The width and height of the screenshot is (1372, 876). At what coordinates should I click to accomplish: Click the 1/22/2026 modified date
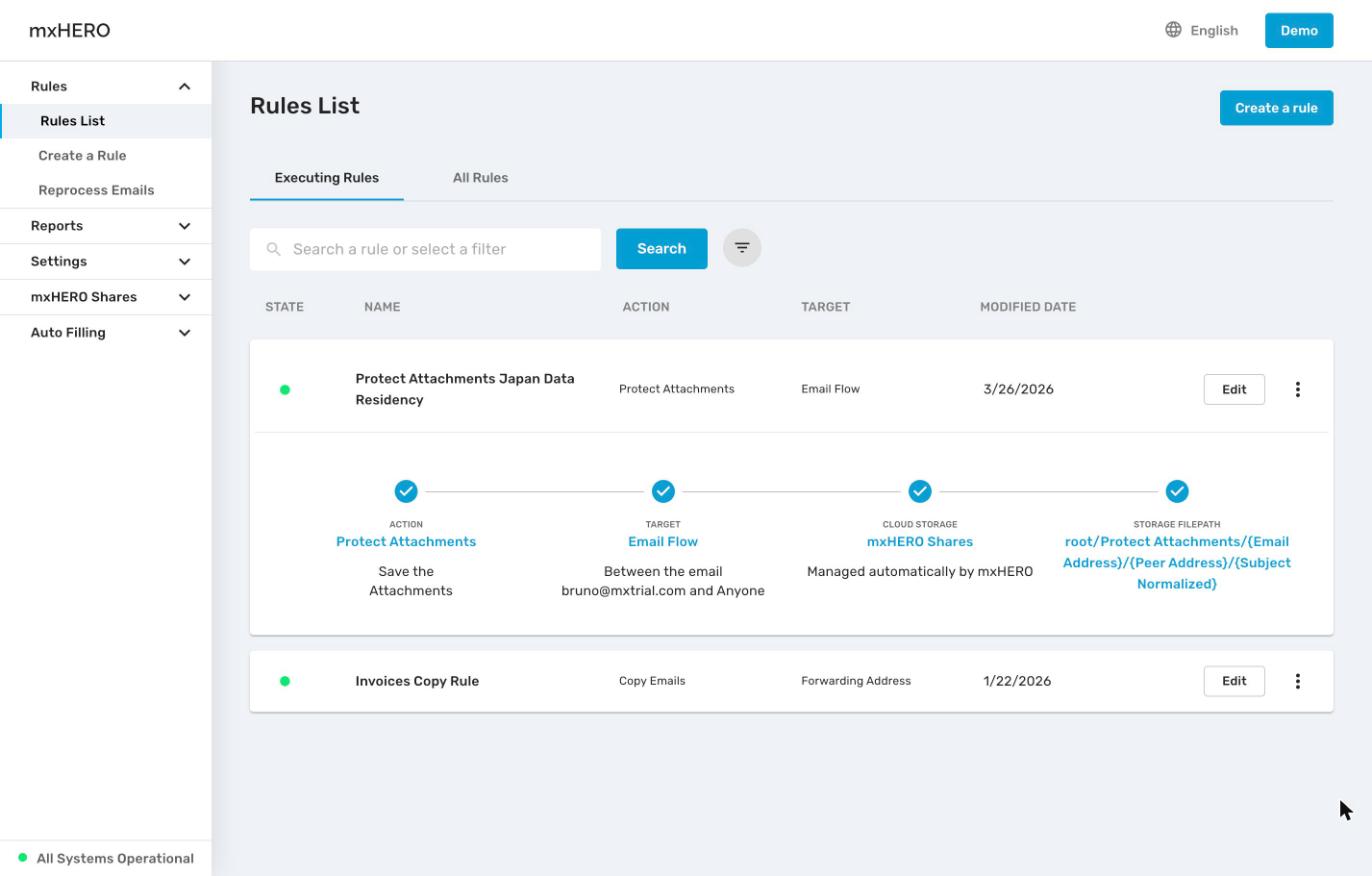(x=1017, y=681)
